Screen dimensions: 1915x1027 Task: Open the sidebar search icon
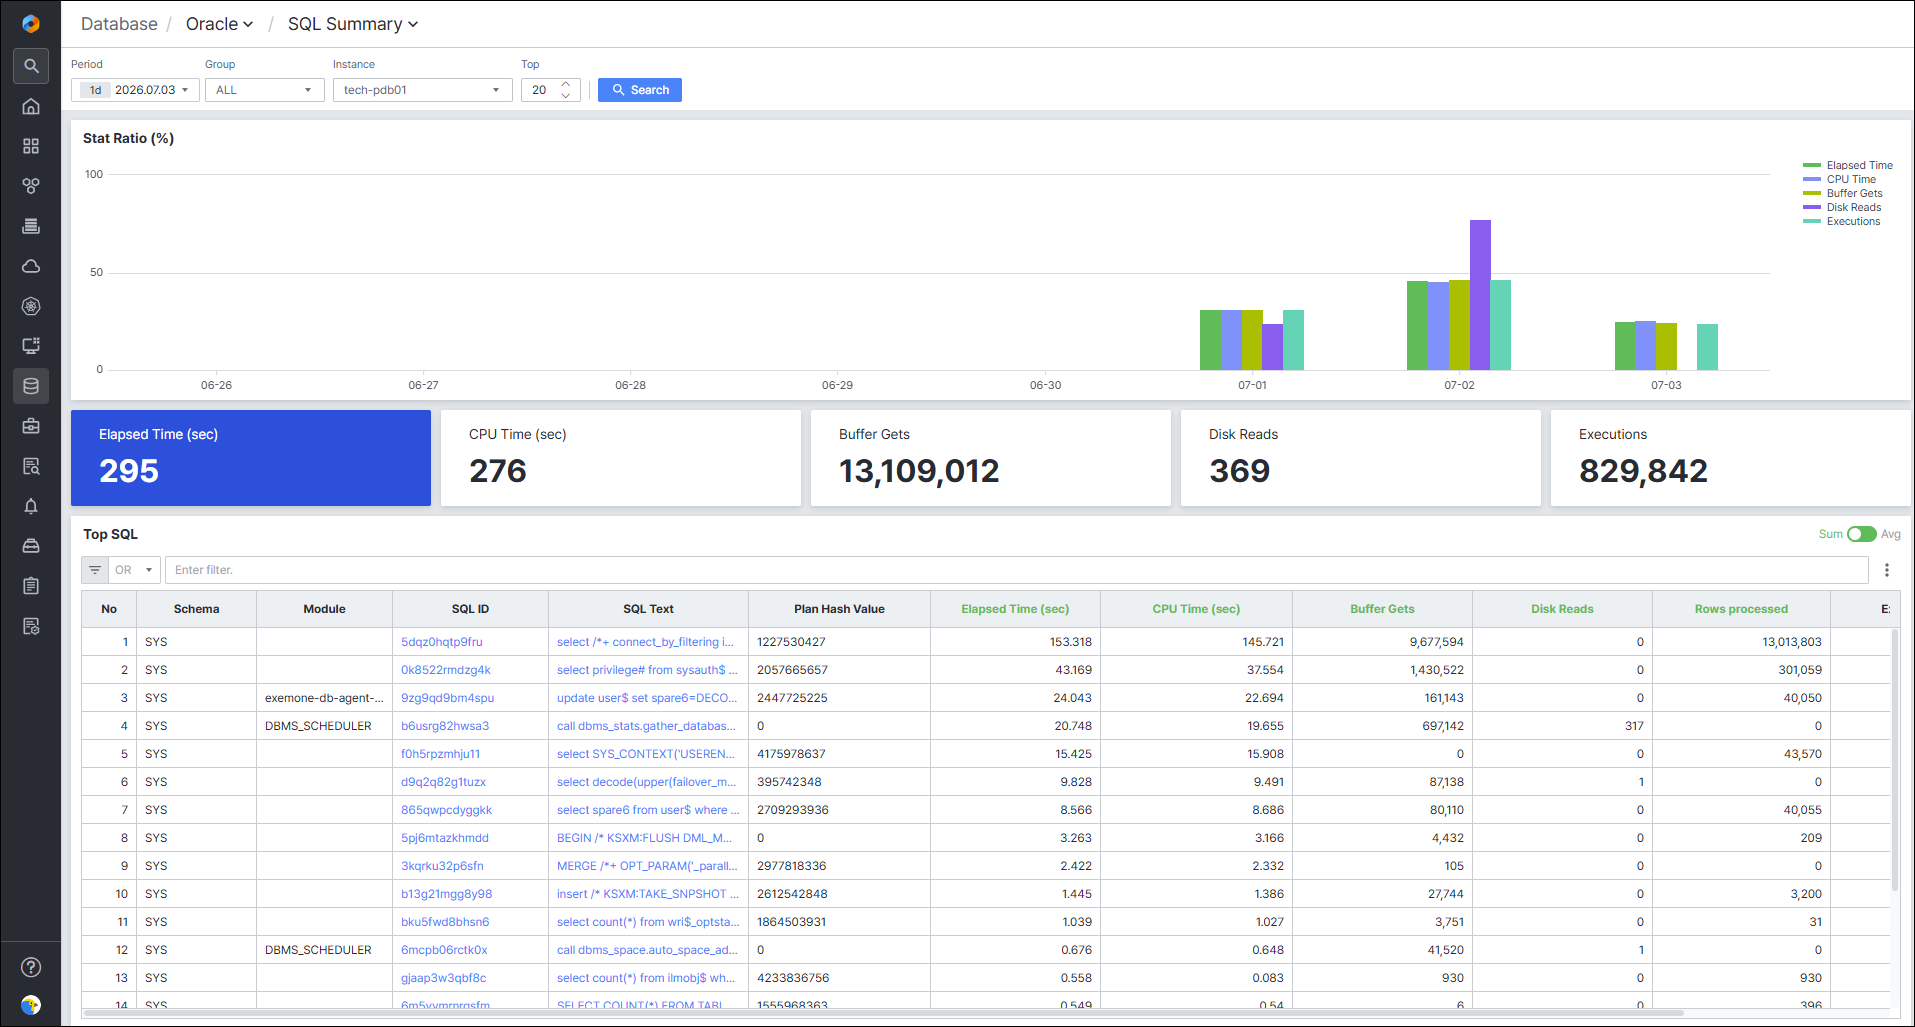[x=31, y=66]
